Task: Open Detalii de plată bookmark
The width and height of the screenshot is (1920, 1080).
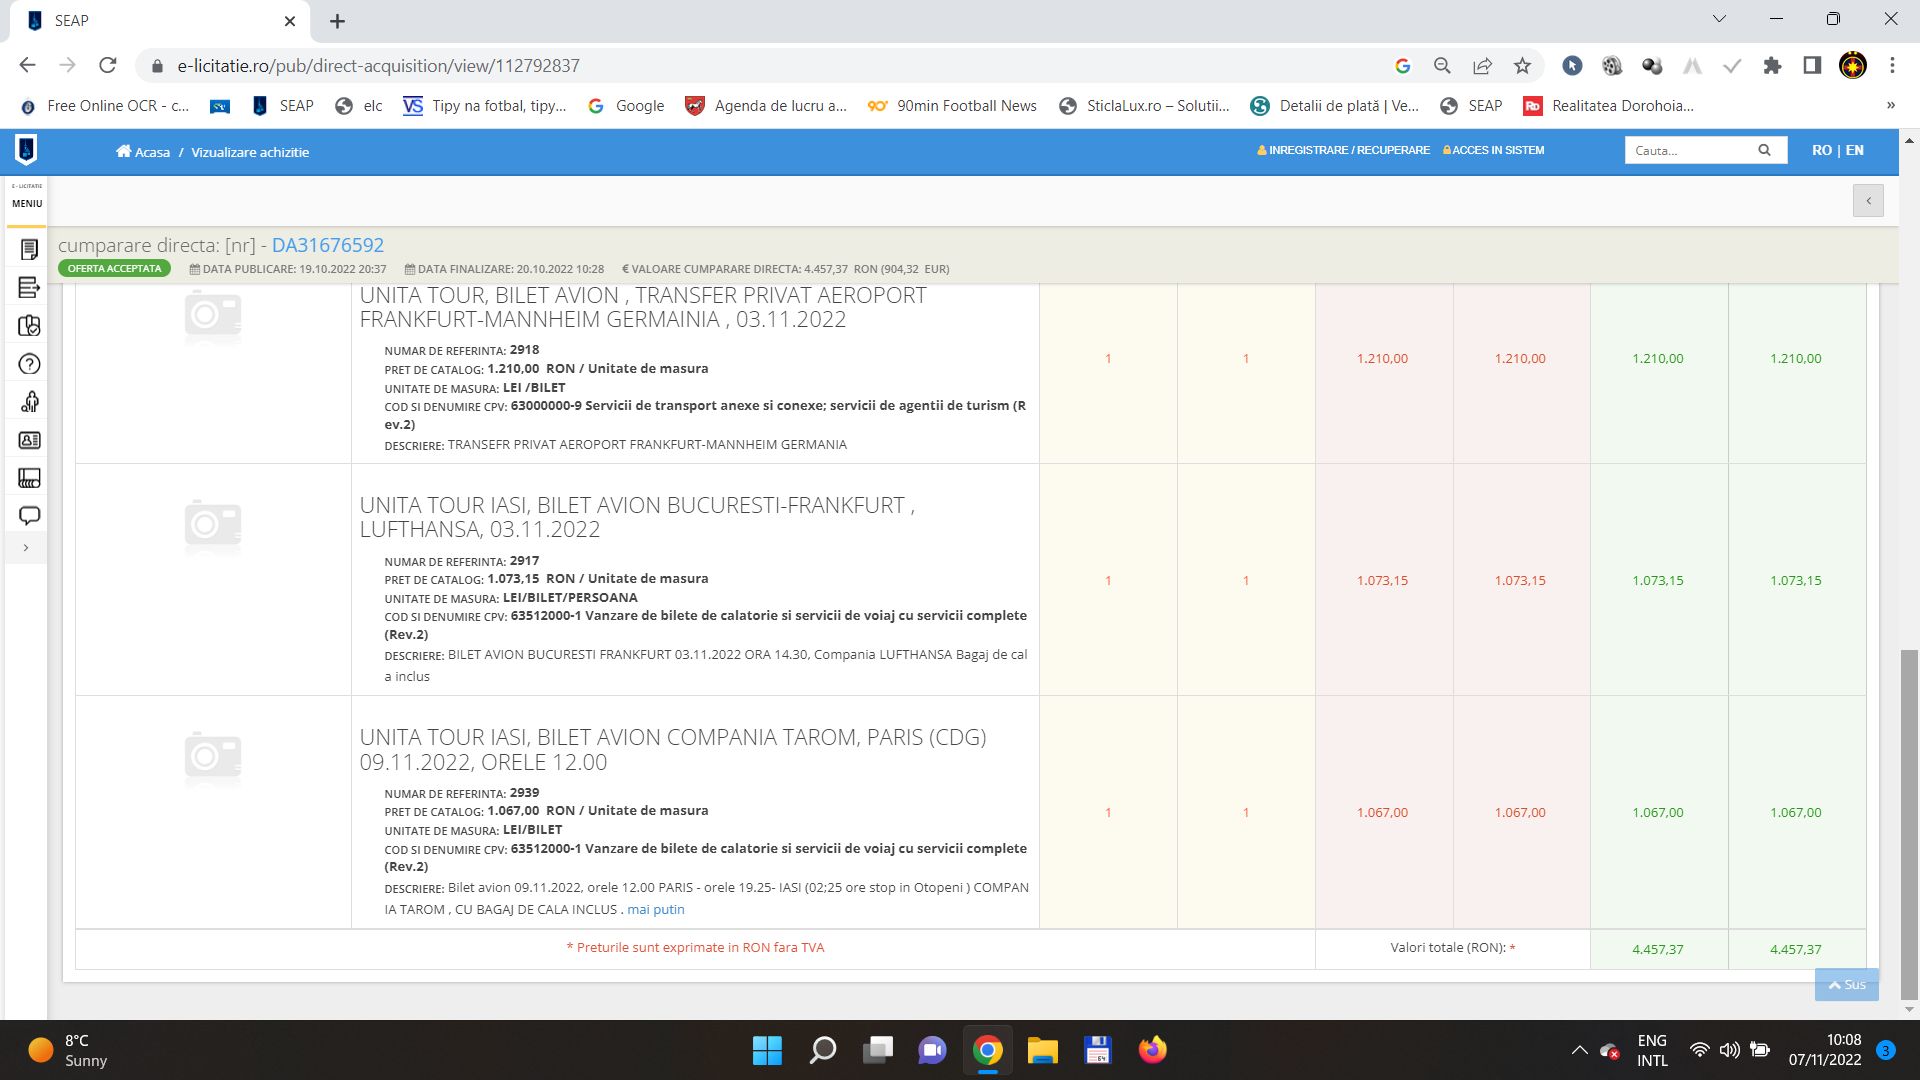Action: click(x=1335, y=106)
